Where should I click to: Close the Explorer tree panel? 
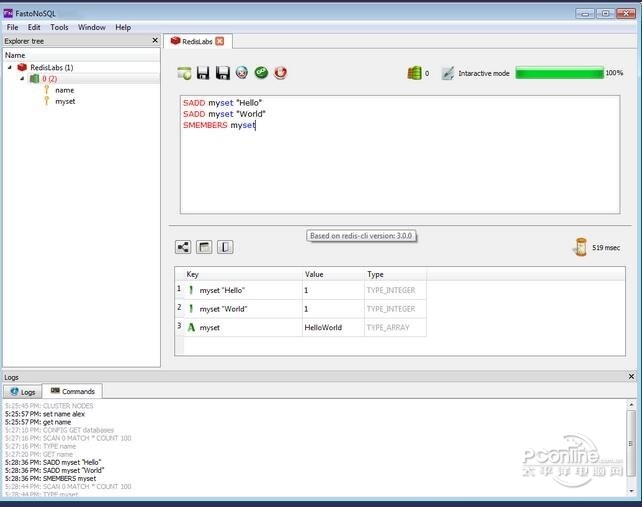click(x=155, y=40)
